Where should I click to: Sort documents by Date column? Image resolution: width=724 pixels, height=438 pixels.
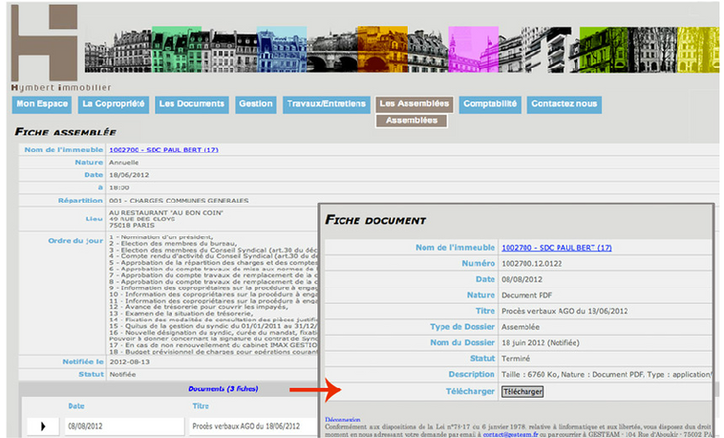pos(76,406)
